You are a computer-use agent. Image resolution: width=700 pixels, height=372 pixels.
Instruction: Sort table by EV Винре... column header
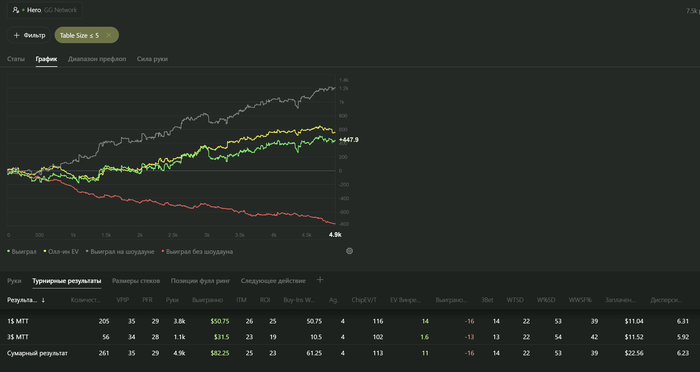click(x=405, y=300)
